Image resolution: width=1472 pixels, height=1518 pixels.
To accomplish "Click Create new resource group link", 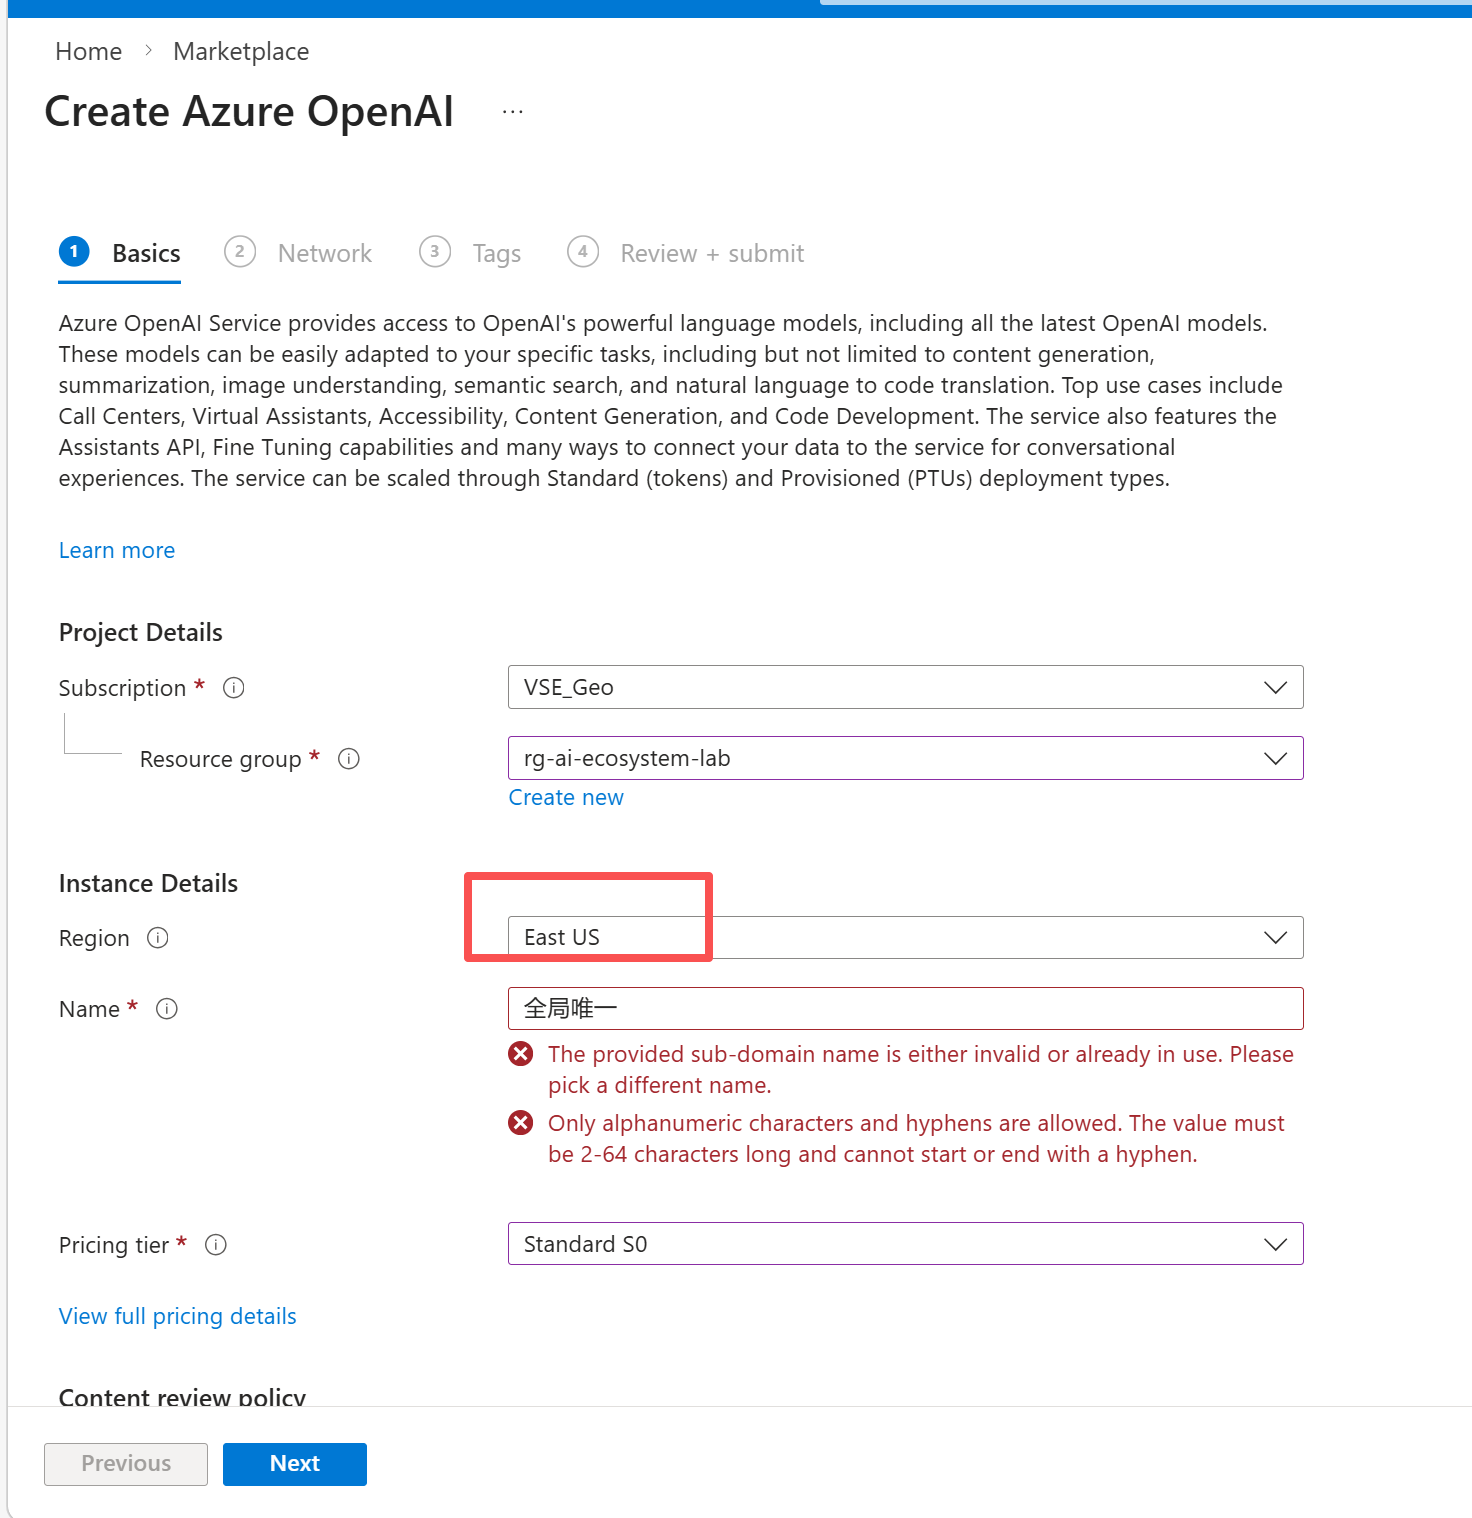I will pyautogui.click(x=566, y=797).
